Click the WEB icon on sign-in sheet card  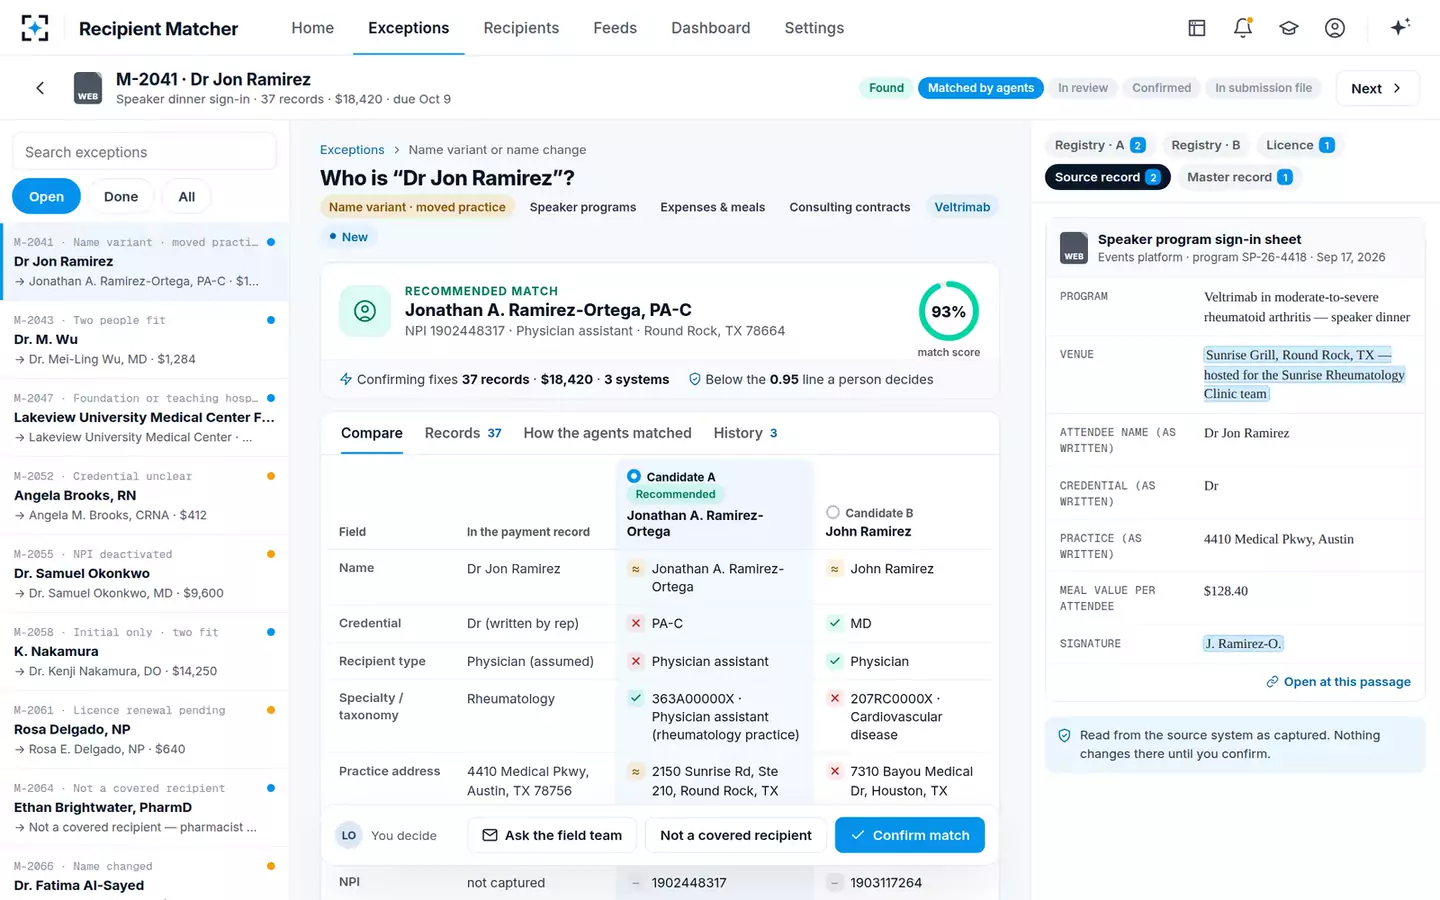pos(1074,248)
